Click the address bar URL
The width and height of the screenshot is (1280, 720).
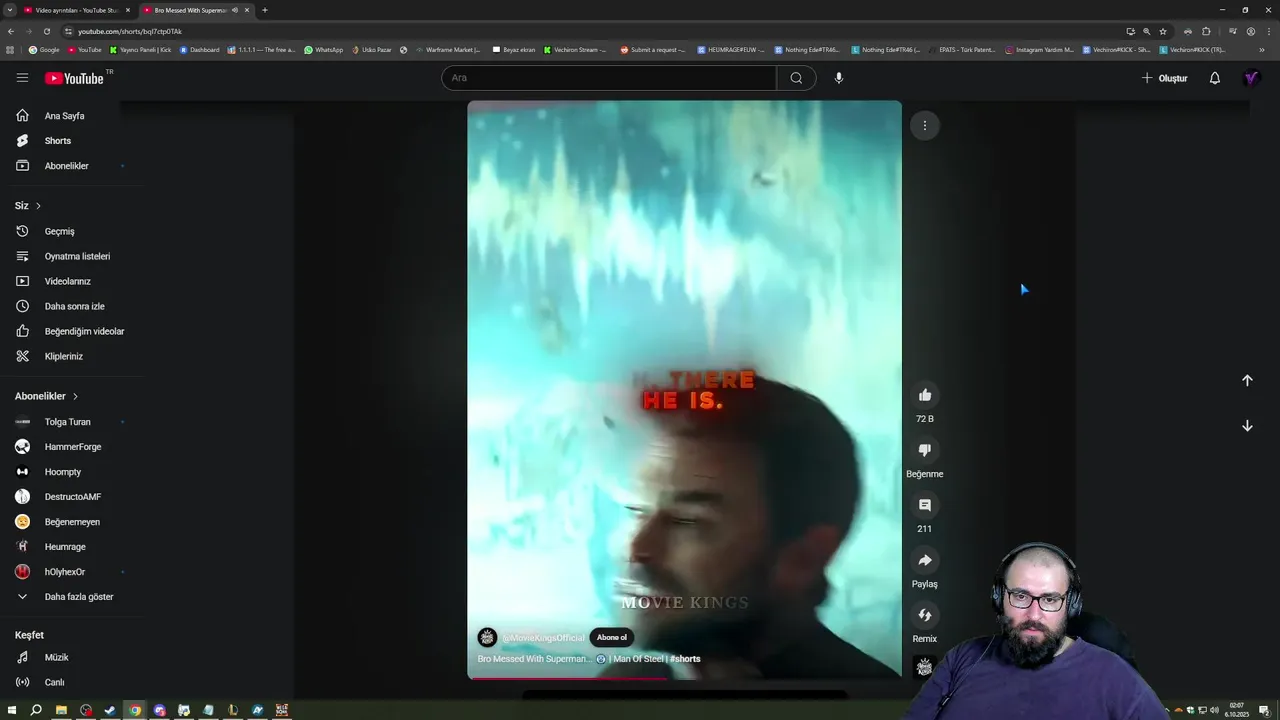point(130,31)
